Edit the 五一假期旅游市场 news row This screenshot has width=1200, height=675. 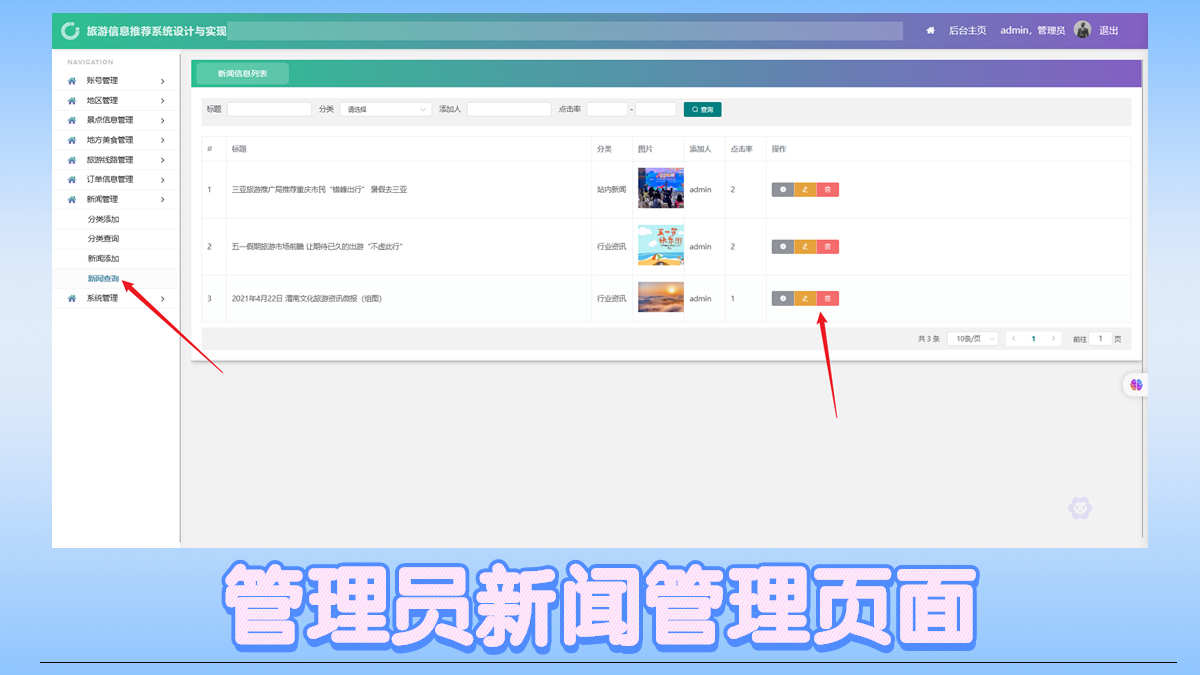coord(805,246)
